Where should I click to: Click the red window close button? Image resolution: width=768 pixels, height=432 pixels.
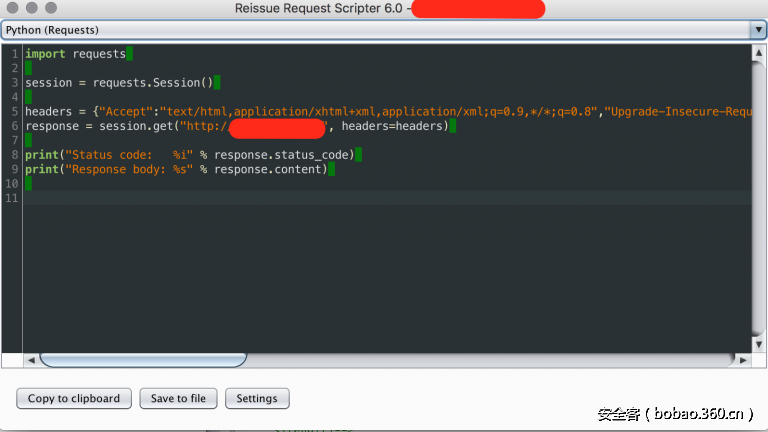point(13,8)
